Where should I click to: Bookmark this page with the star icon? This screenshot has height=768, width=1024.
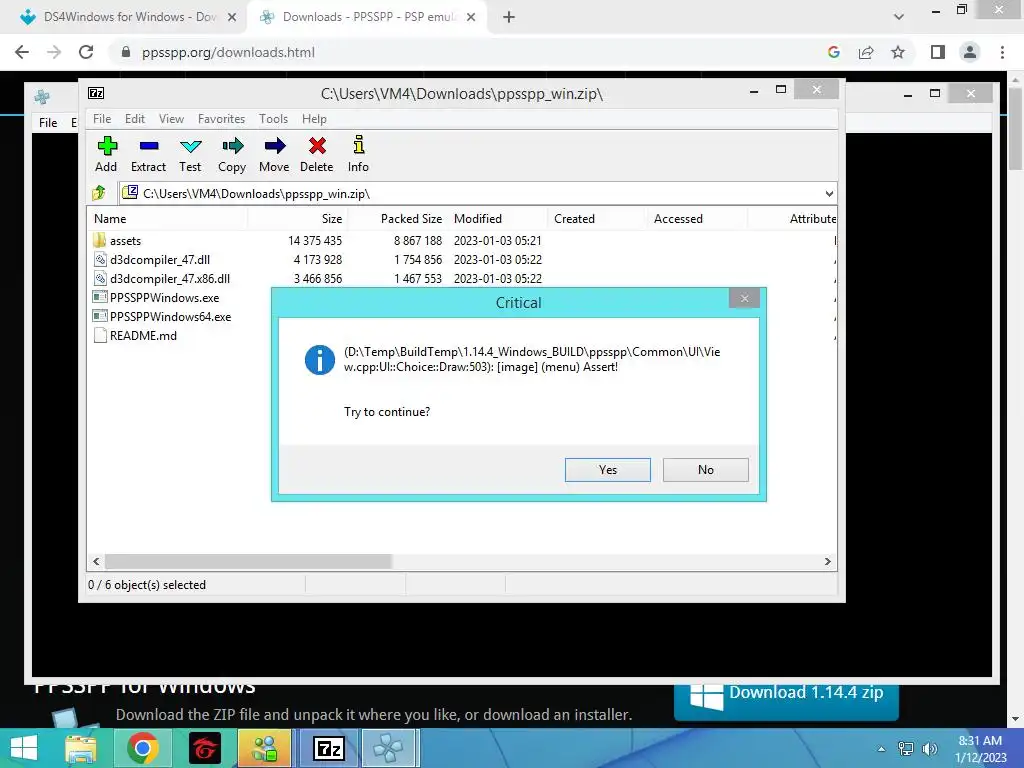898,52
